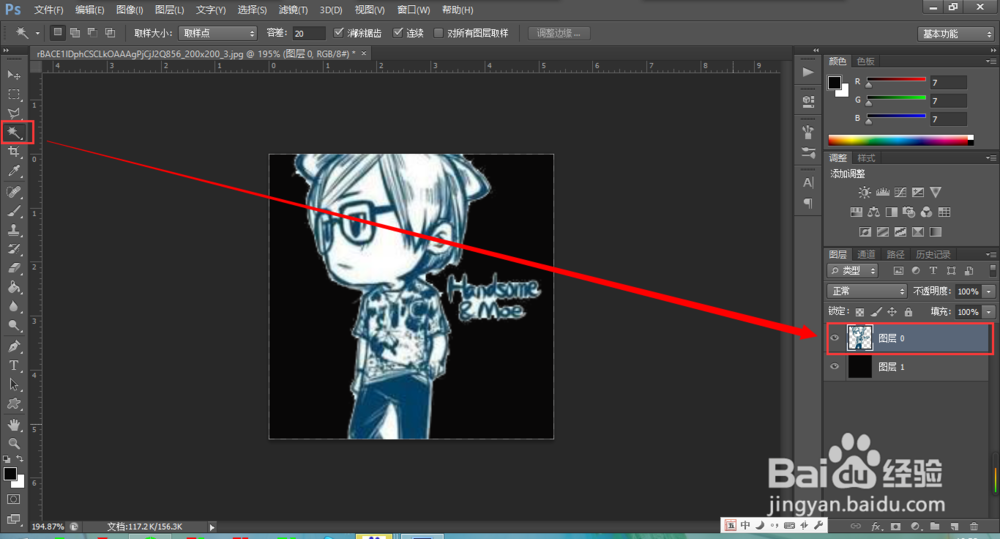Select the Custom Shape tool
Image resolution: width=1000 pixels, height=539 pixels.
(13, 404)
